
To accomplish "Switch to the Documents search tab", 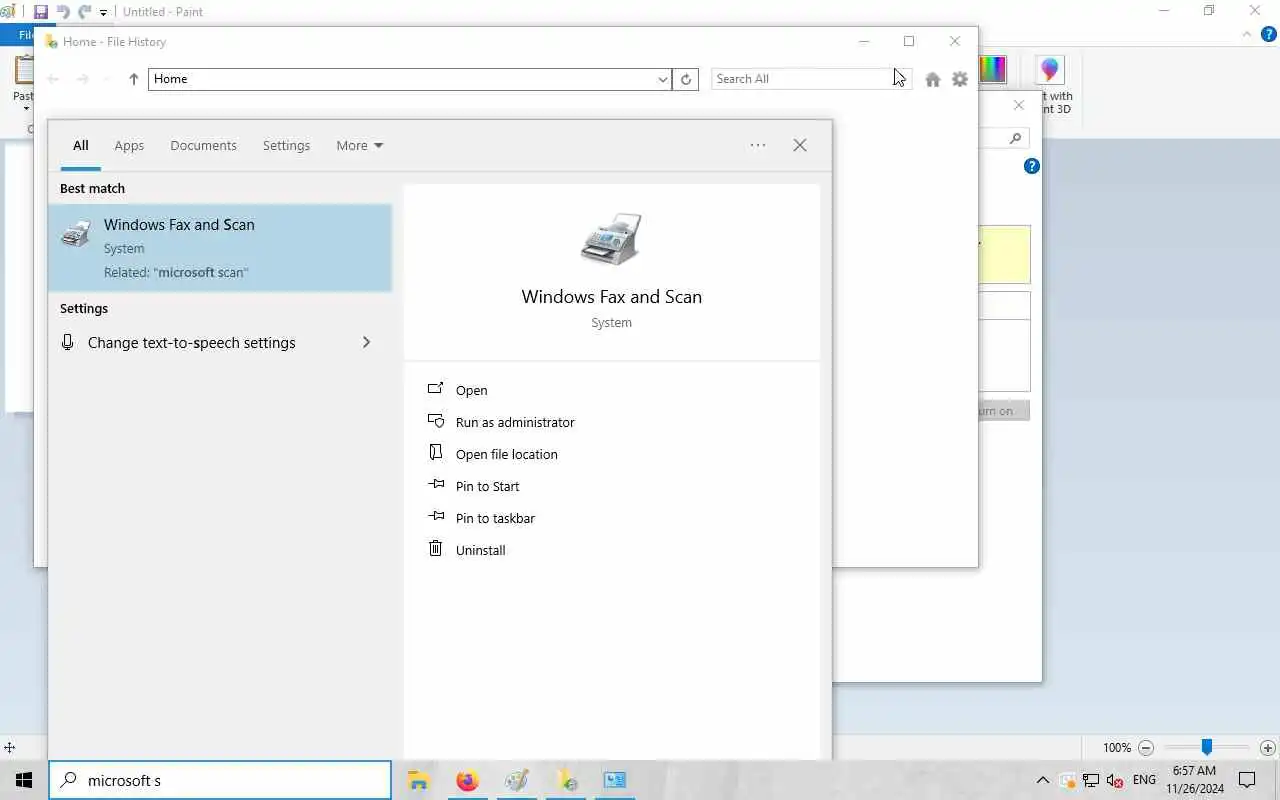I will pyautogui.click(x=203, y=146).
